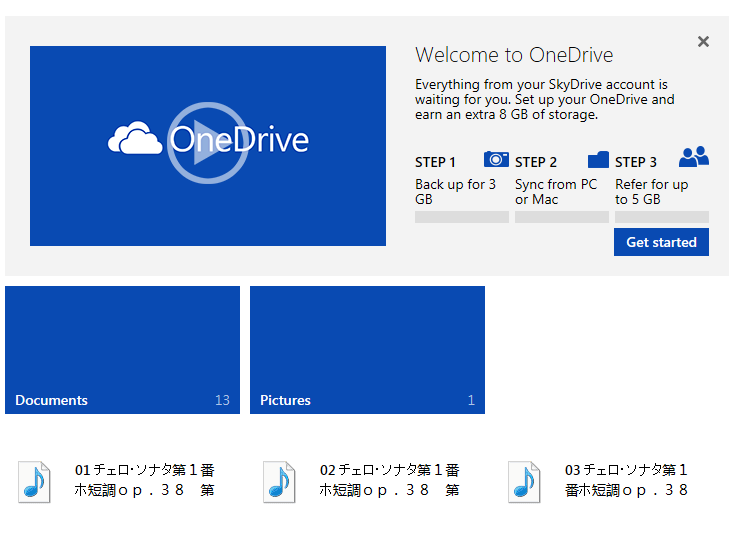Open the Pictures folder tile
The width and height of the screenshot is (737, 536).
tap(367, 350)
